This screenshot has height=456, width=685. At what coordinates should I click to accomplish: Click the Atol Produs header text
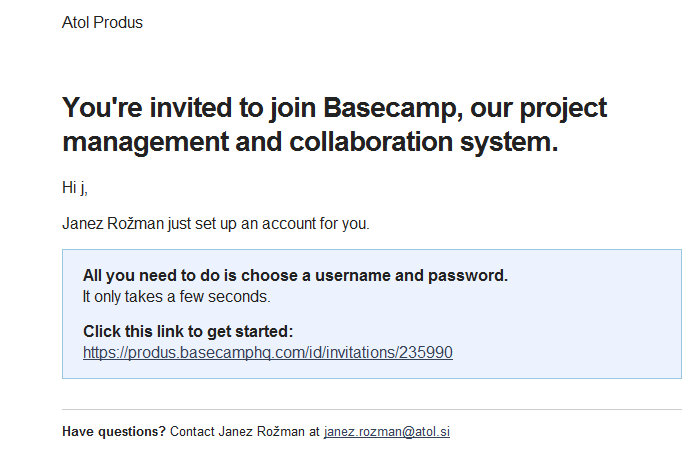point(102,22)
